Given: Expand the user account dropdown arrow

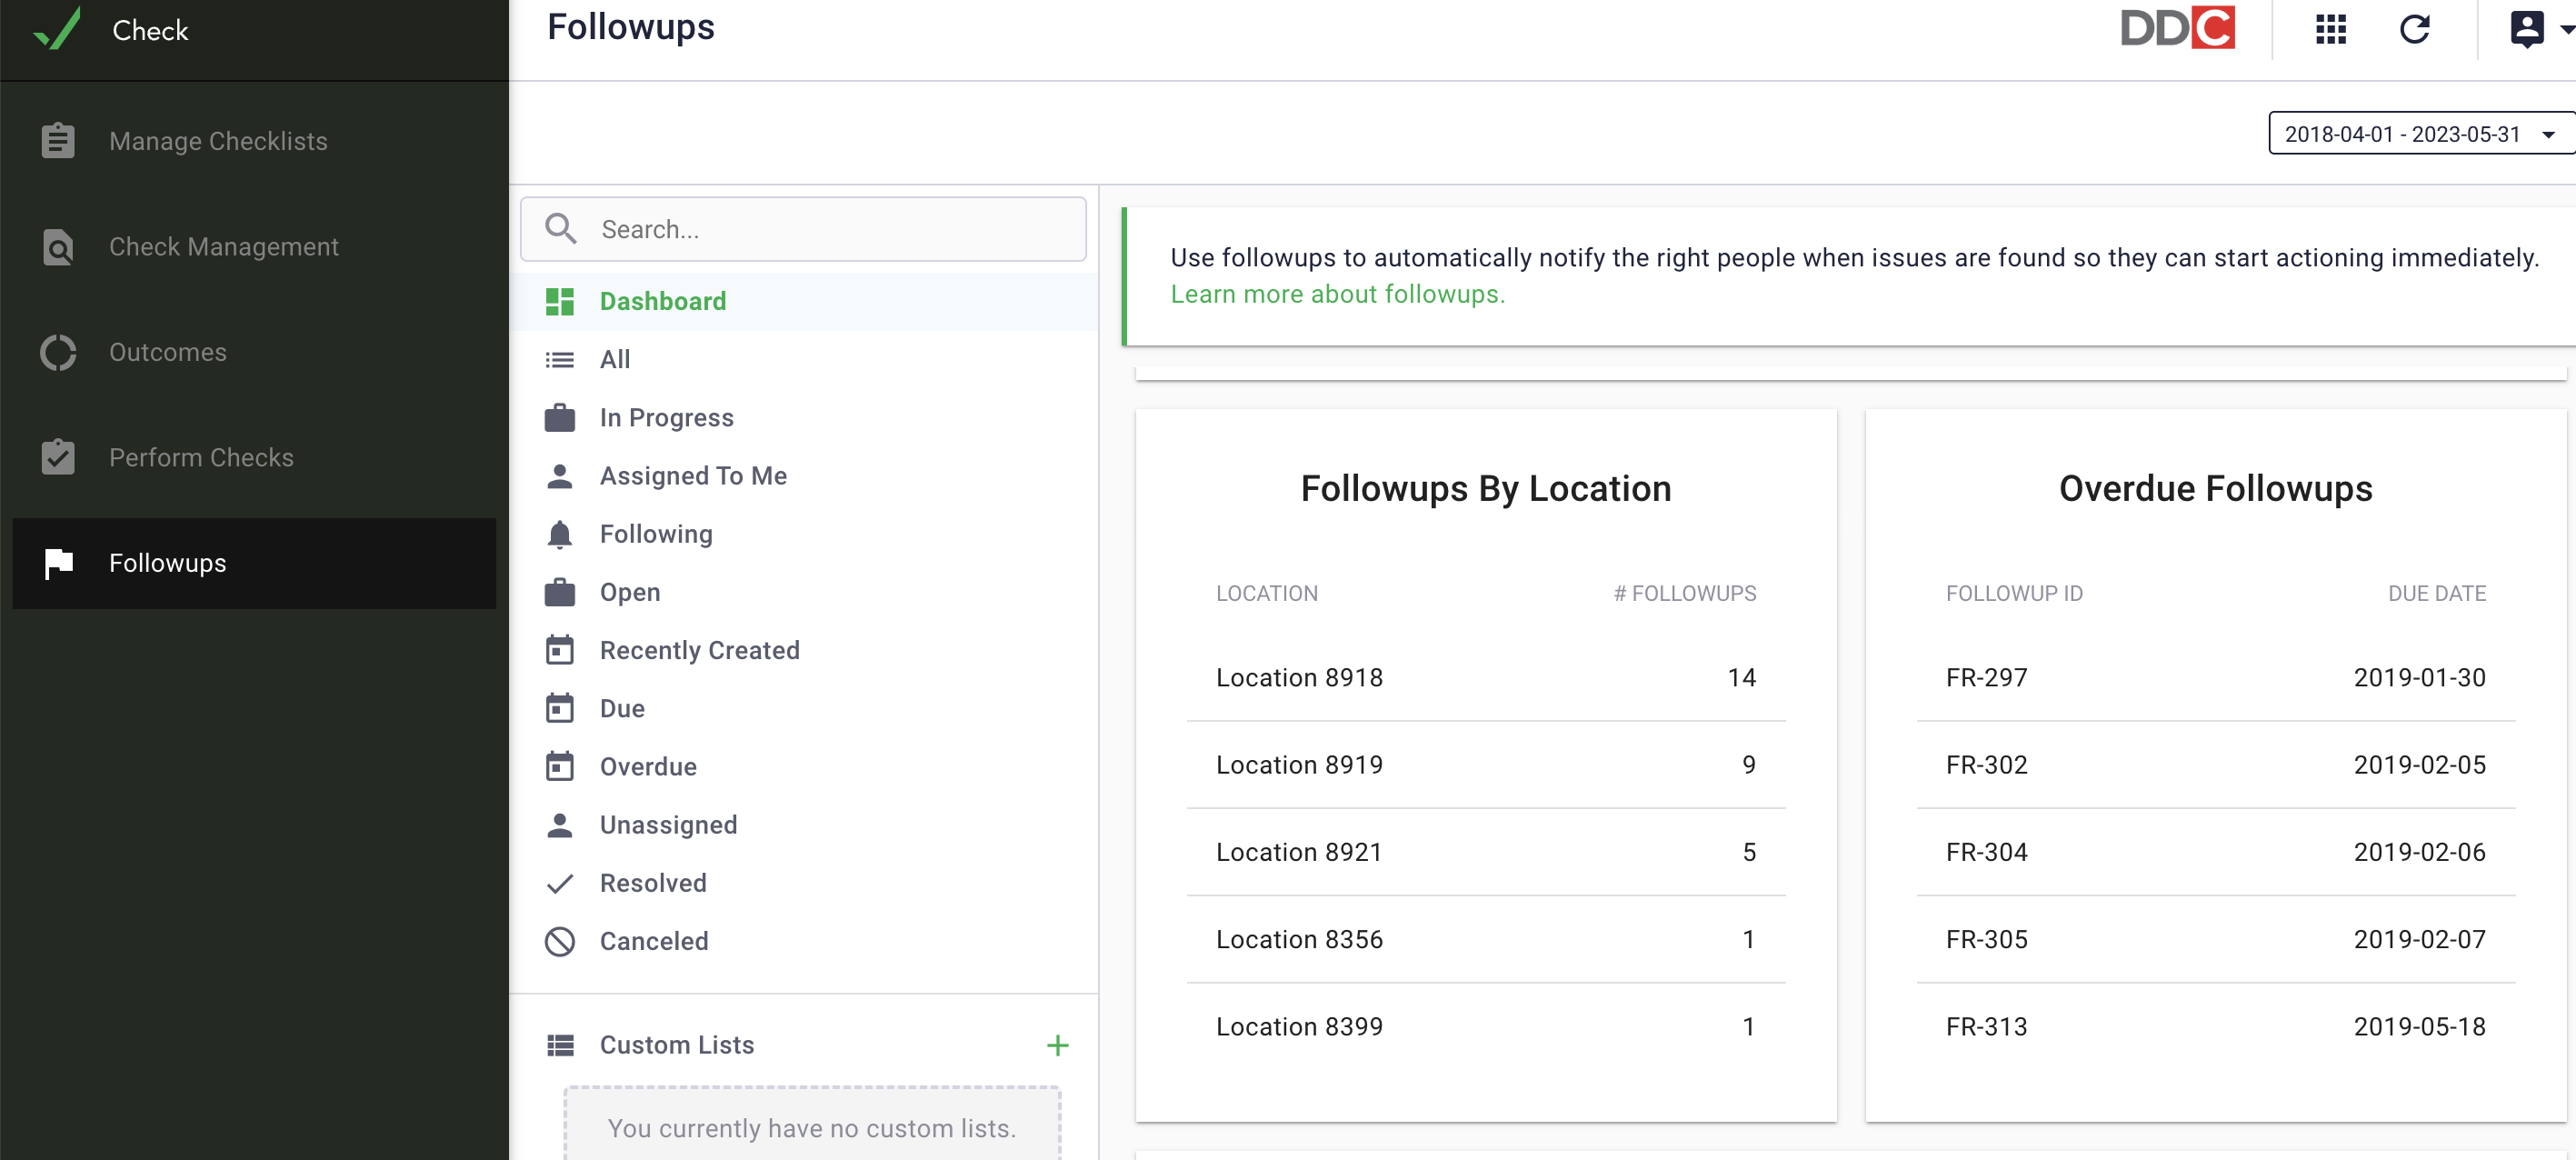Looking at the screenshot, I should click(2565, 30).
